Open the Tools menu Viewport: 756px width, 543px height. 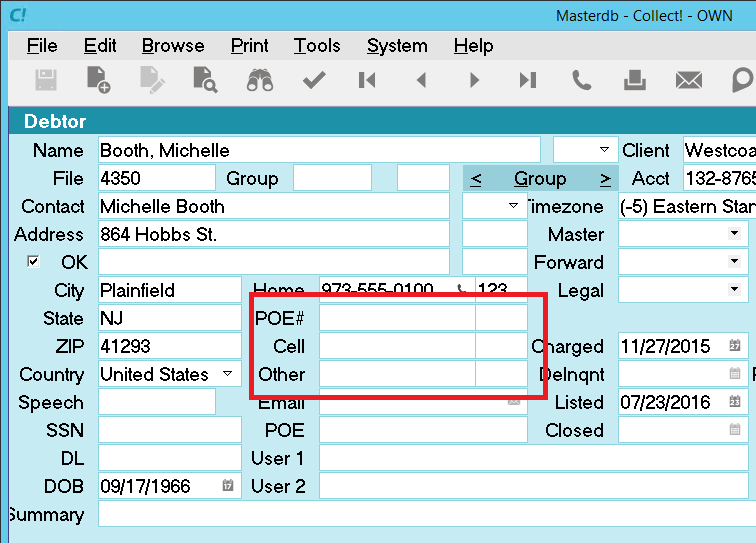tap(317, 46)
